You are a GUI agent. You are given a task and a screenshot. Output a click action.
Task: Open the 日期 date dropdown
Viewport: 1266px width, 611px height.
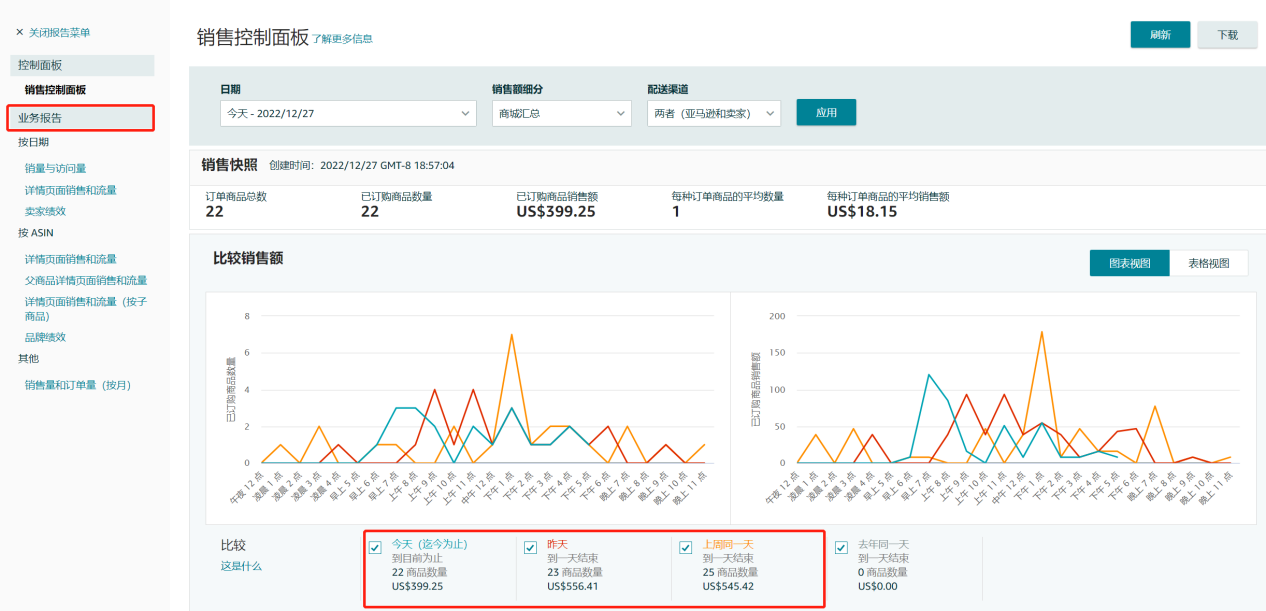(348, 114)
